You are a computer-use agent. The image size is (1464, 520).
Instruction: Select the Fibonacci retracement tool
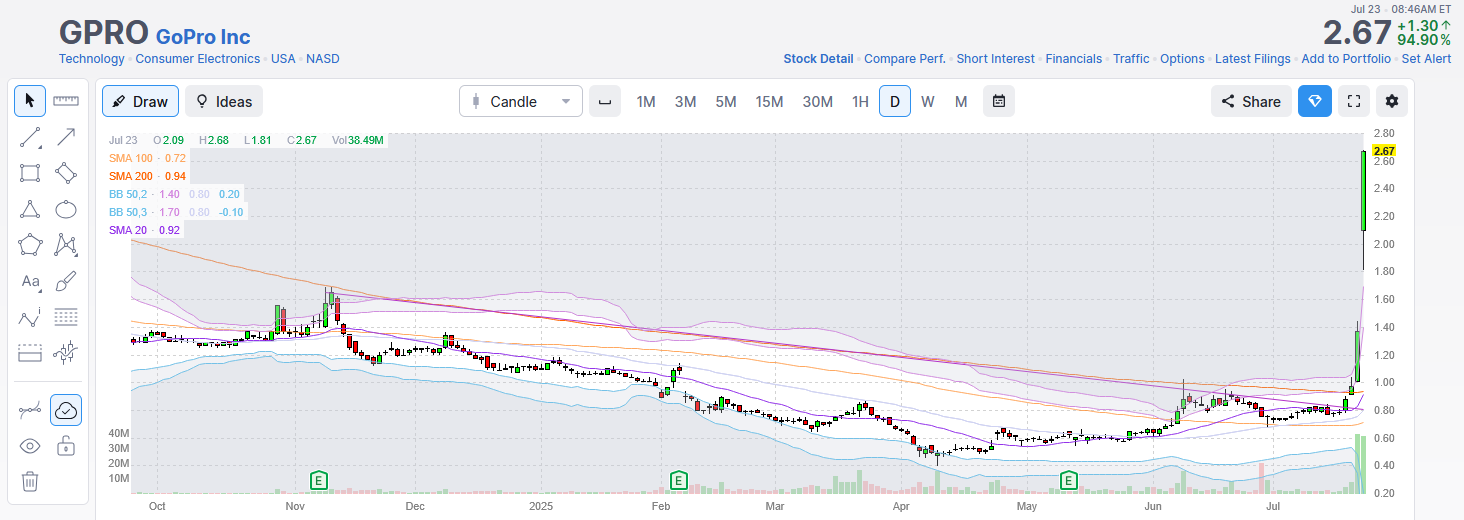pos(66,317)
